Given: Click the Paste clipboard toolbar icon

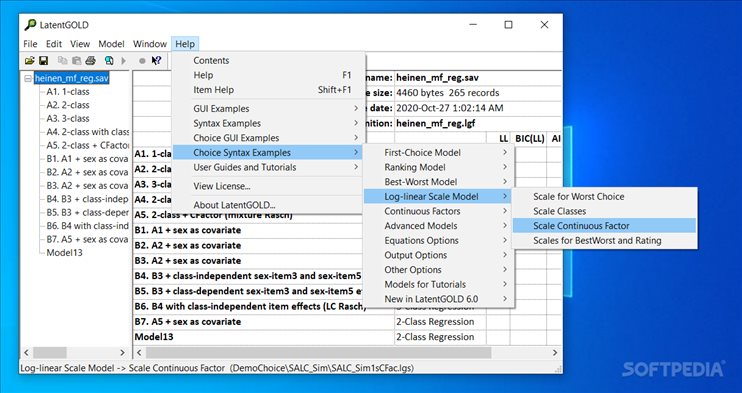Looking at the screenshot, I should (76, 60).
